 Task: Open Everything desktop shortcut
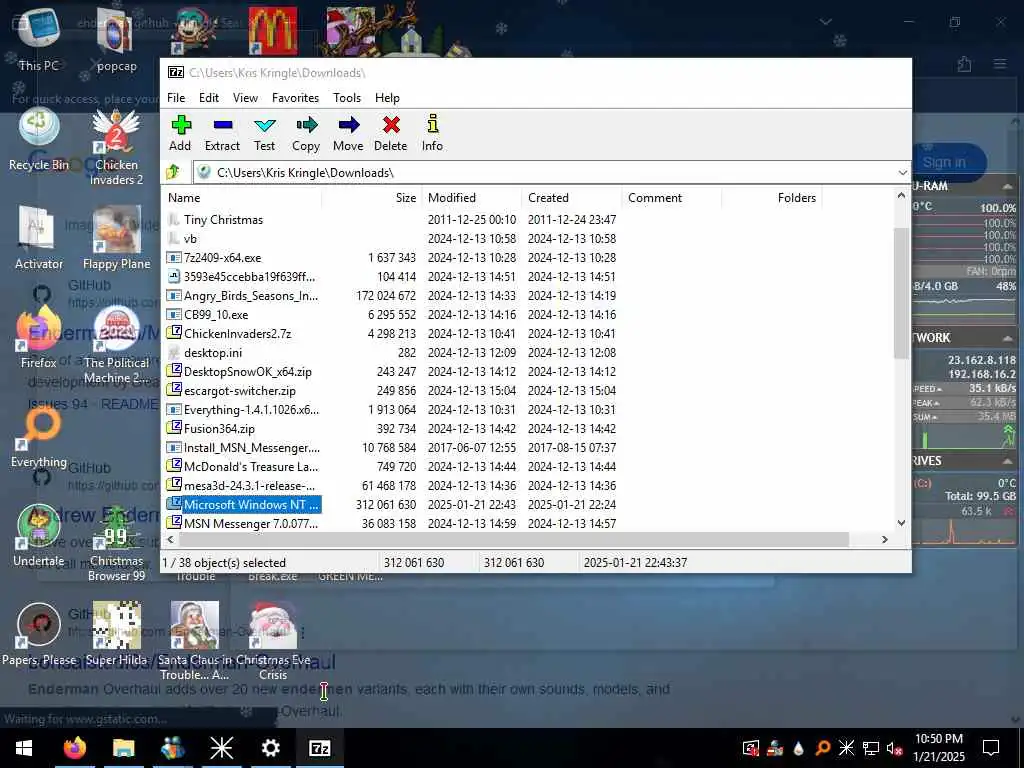[x=39, y=436]
